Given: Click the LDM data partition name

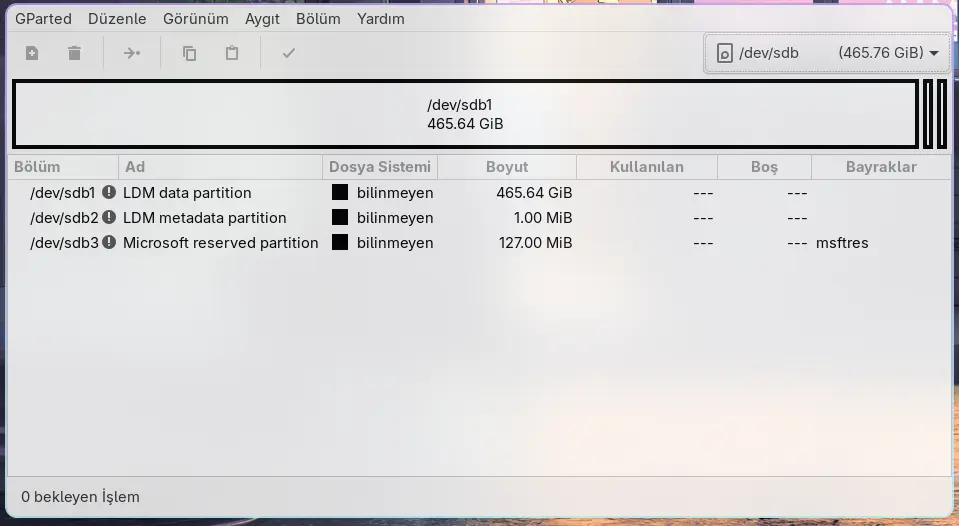Looking at the screenshot, I should tap(187, 193).
